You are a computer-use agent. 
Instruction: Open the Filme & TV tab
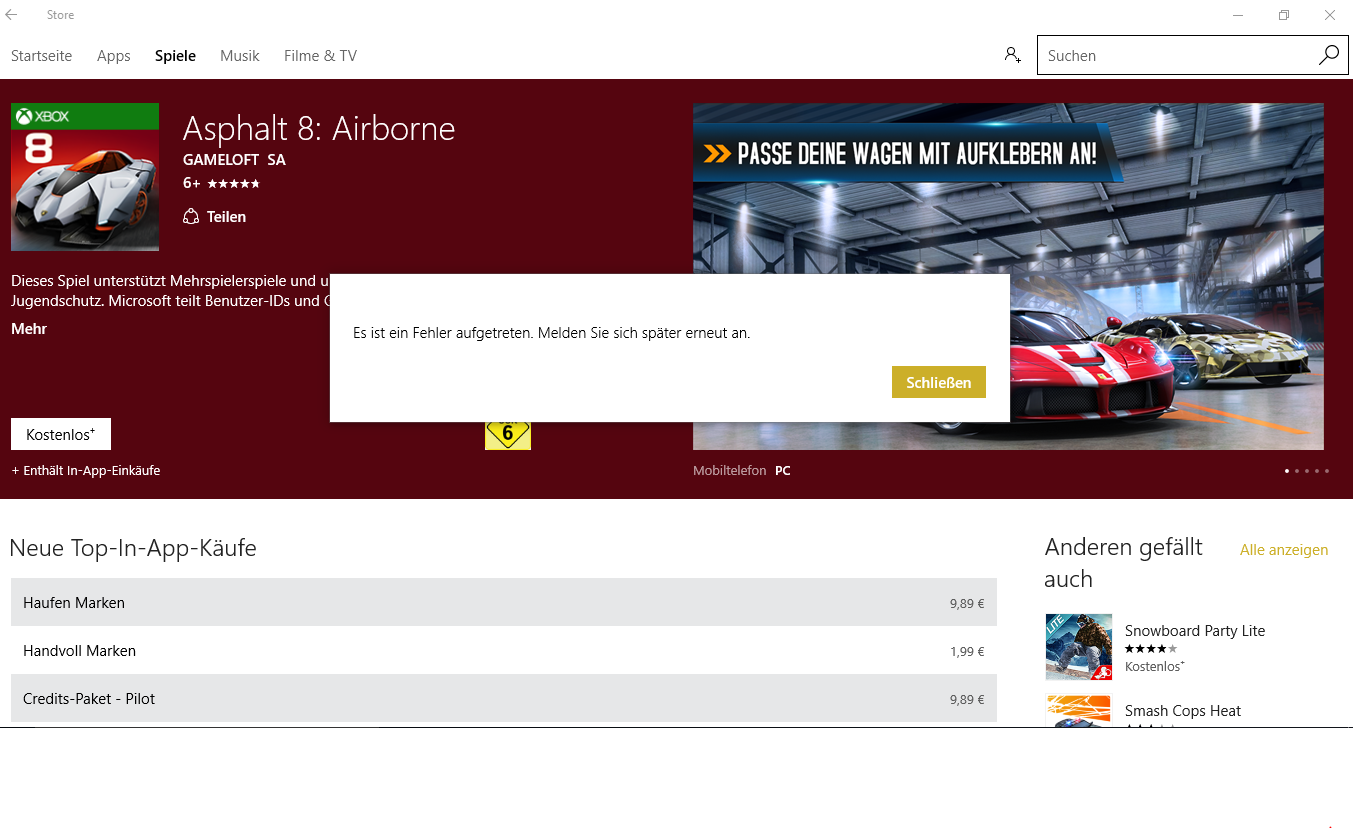tap(320, 56)
